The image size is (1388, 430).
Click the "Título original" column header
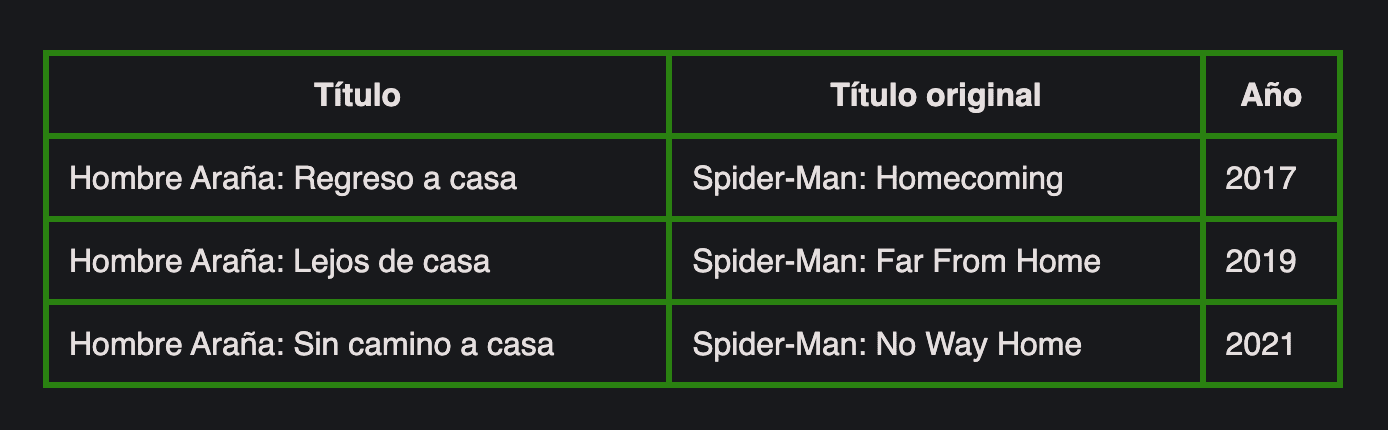coord(935,96)
